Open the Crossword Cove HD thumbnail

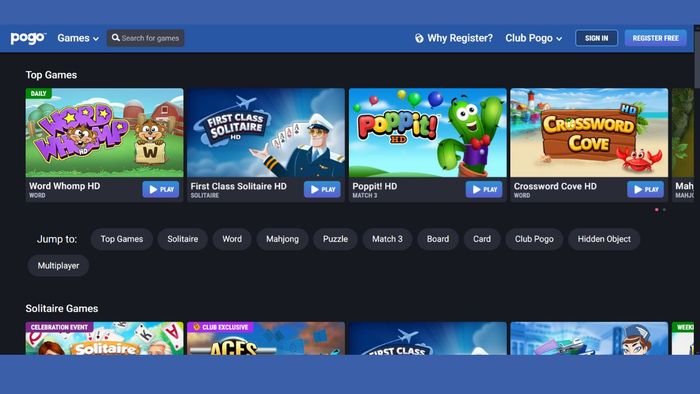[589, 133]
